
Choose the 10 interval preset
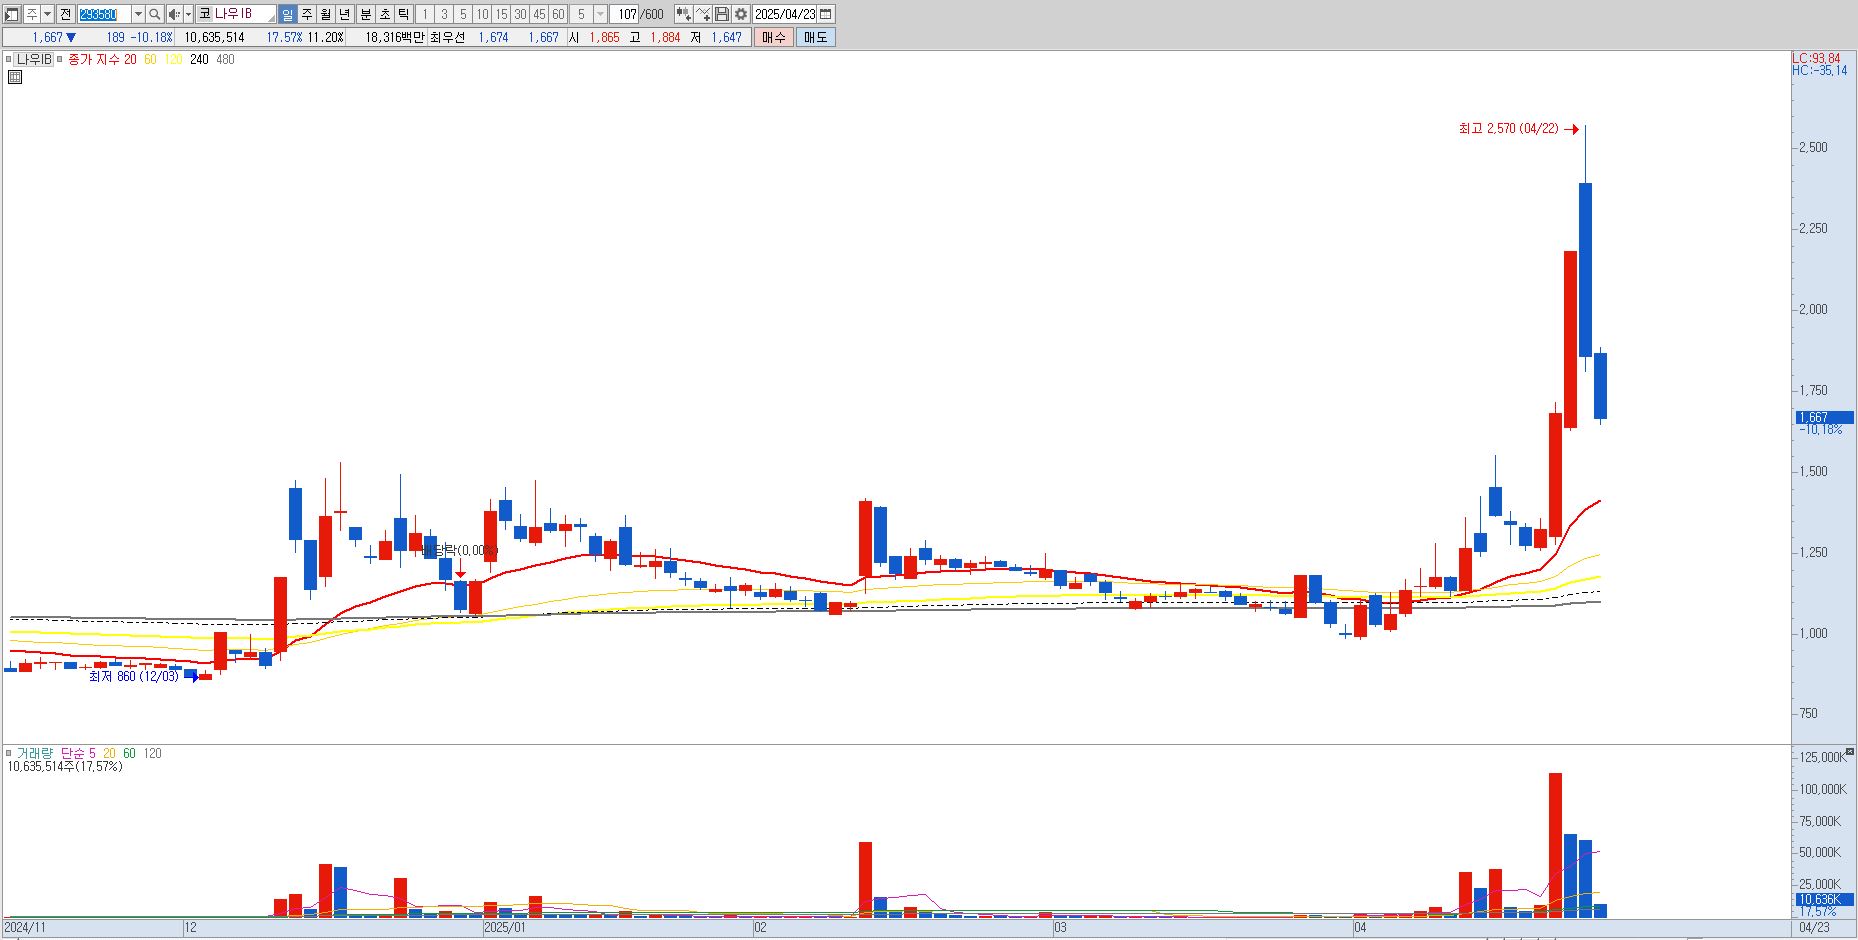[482, 14]
